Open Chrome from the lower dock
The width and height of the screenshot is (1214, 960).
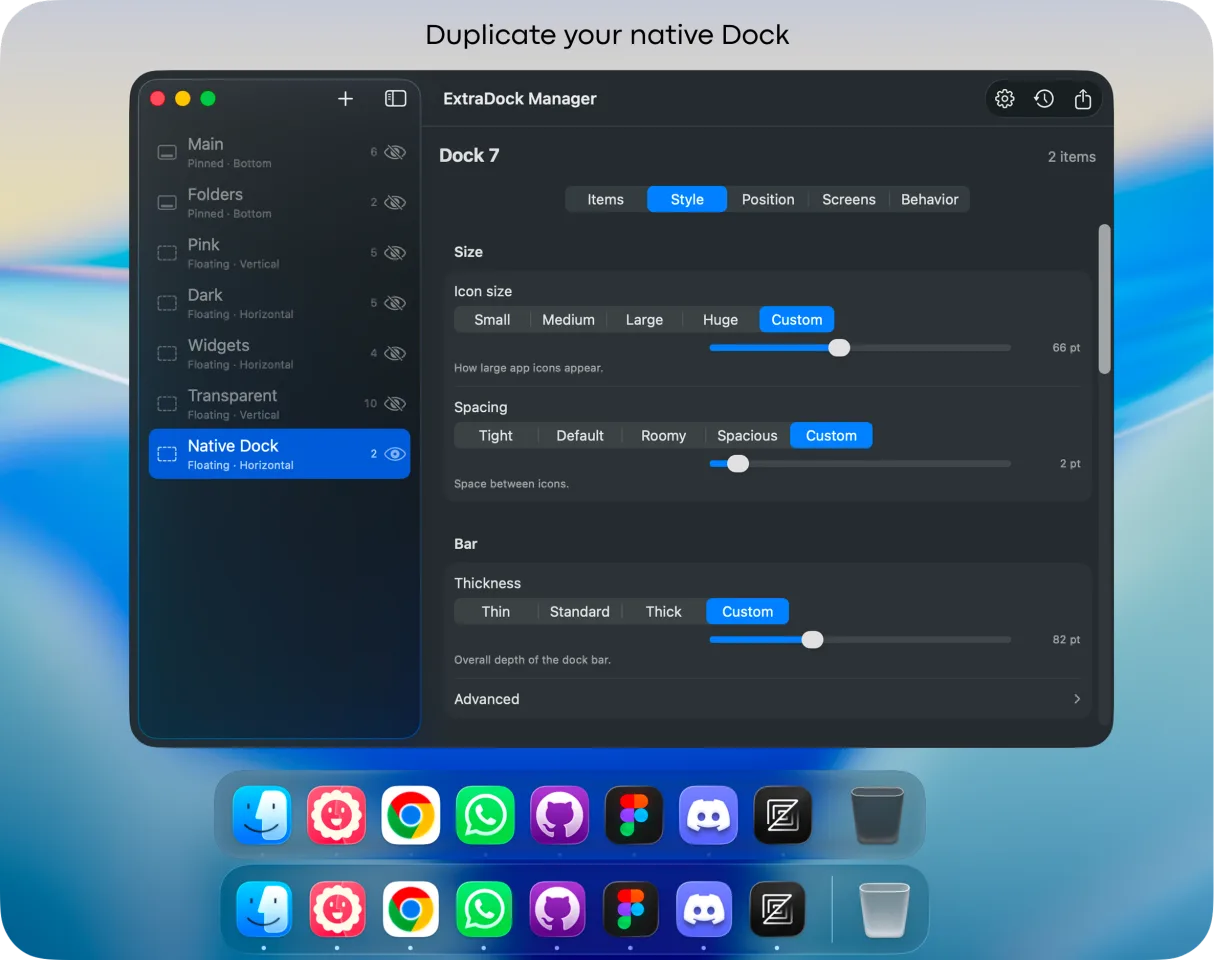click(411, 909)
